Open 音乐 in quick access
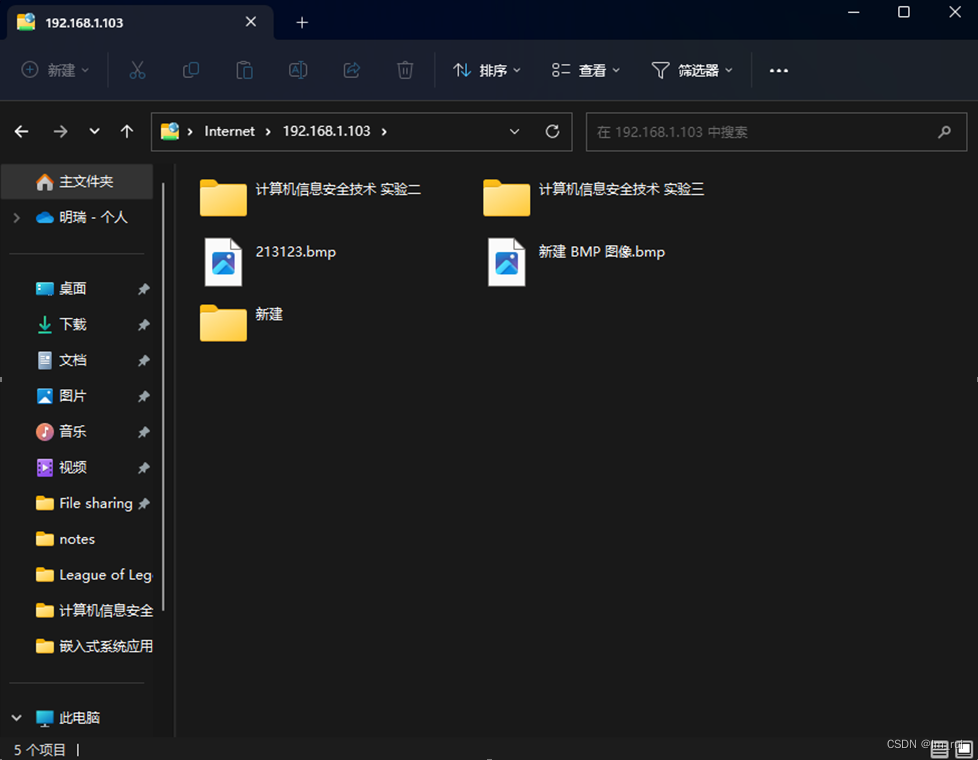Image resolution: width=978 pixels, height=760 pixels. 72,431
